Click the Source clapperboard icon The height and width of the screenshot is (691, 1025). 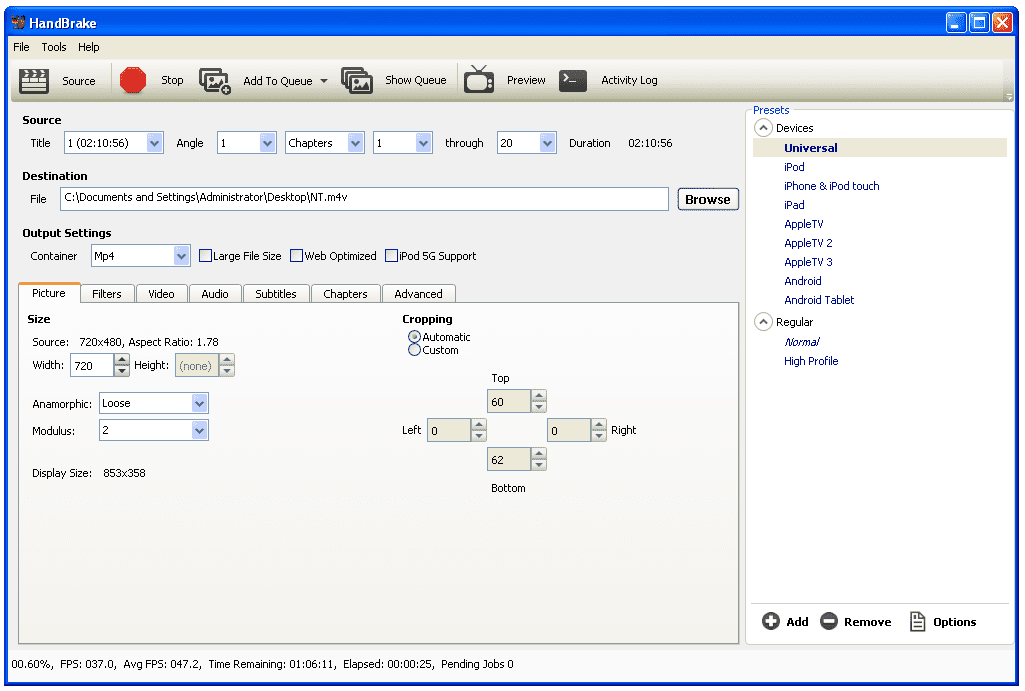coord(34,81)
